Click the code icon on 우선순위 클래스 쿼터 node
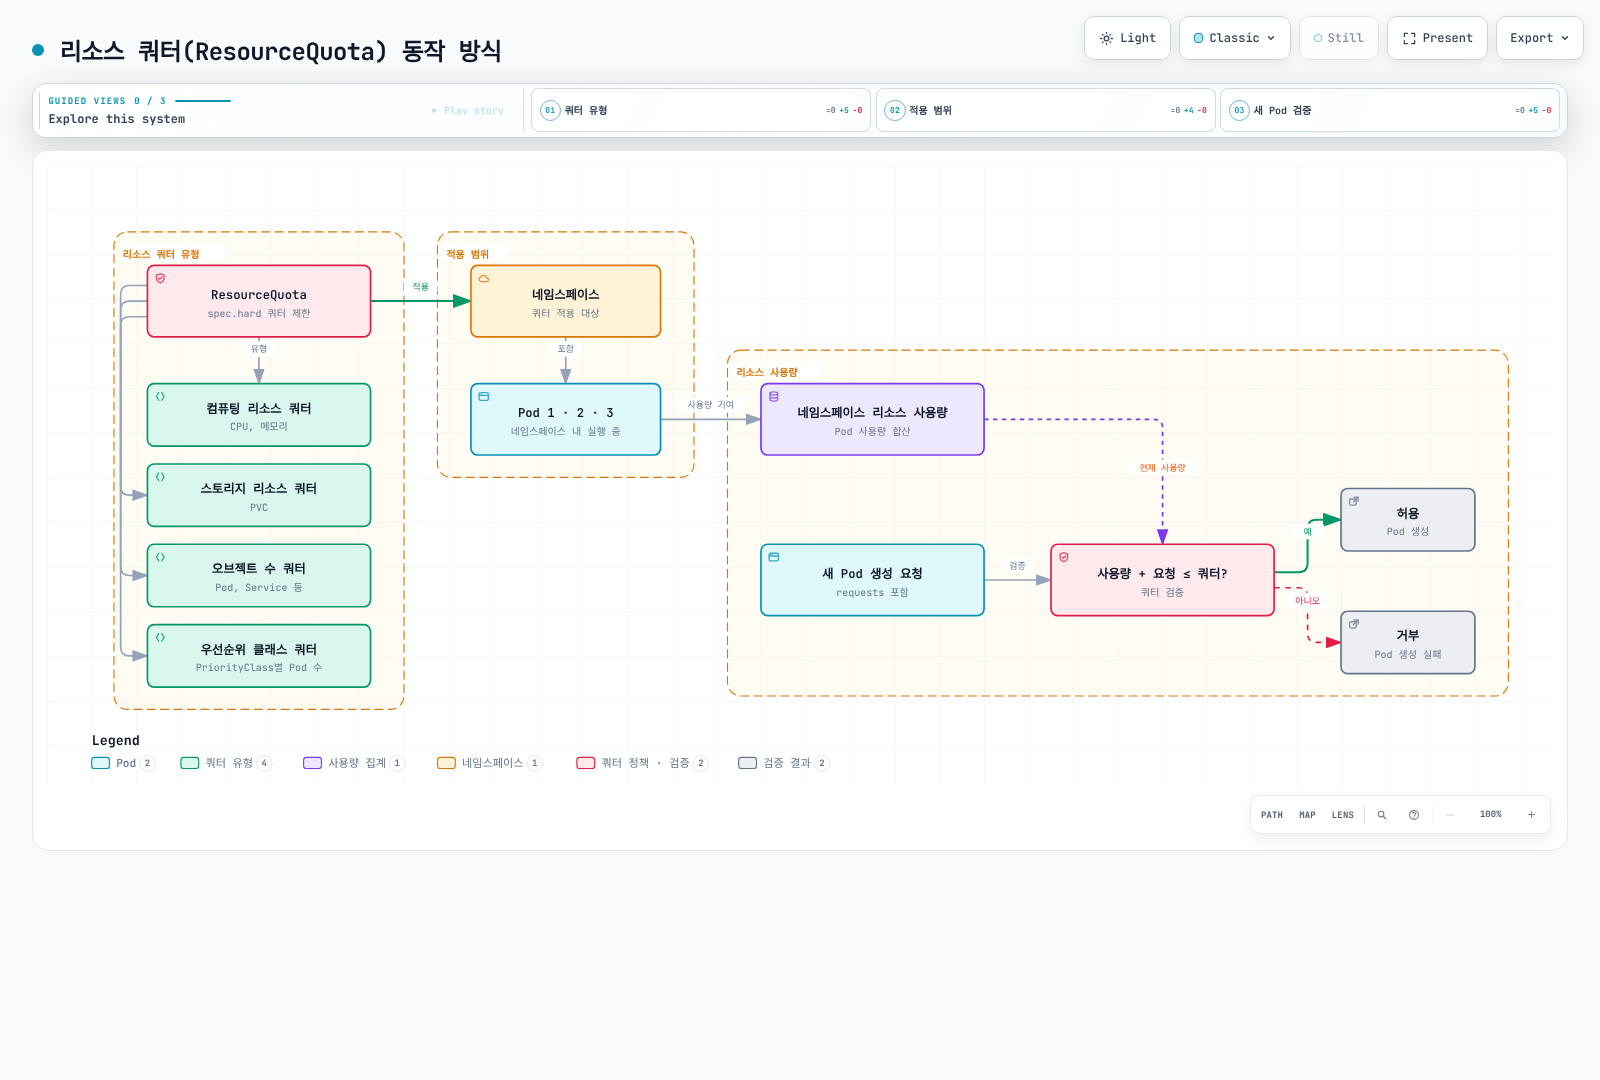Image resolution: width=1600 pixels, height=1080 pixels. (160, 638)
